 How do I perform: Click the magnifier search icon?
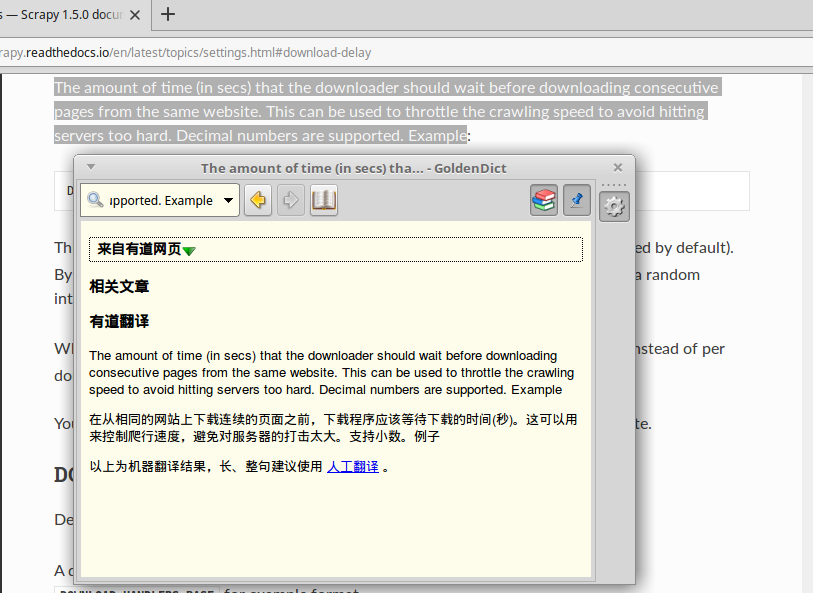coord(95,200)
